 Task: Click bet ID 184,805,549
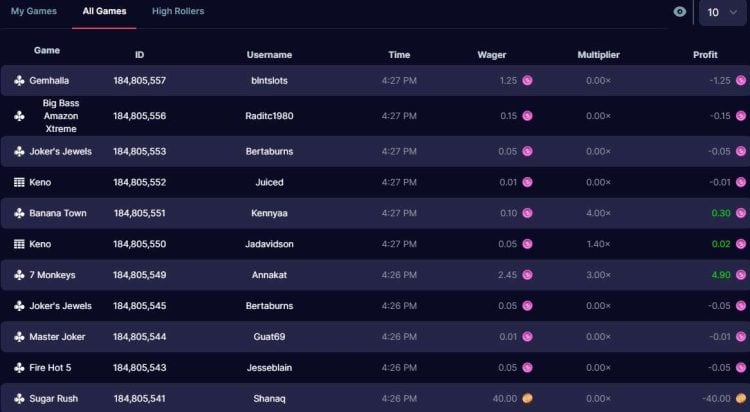tap(139, 275)
